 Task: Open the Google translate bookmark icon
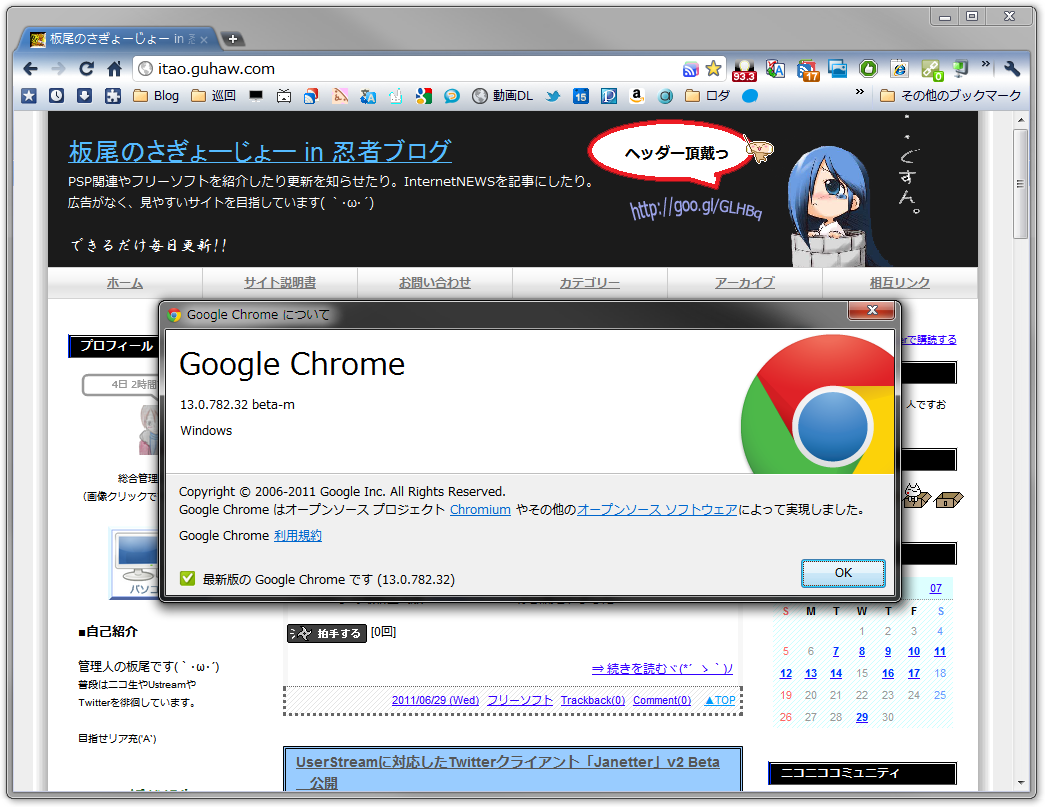pyautogui.click(x=368, y=97)
